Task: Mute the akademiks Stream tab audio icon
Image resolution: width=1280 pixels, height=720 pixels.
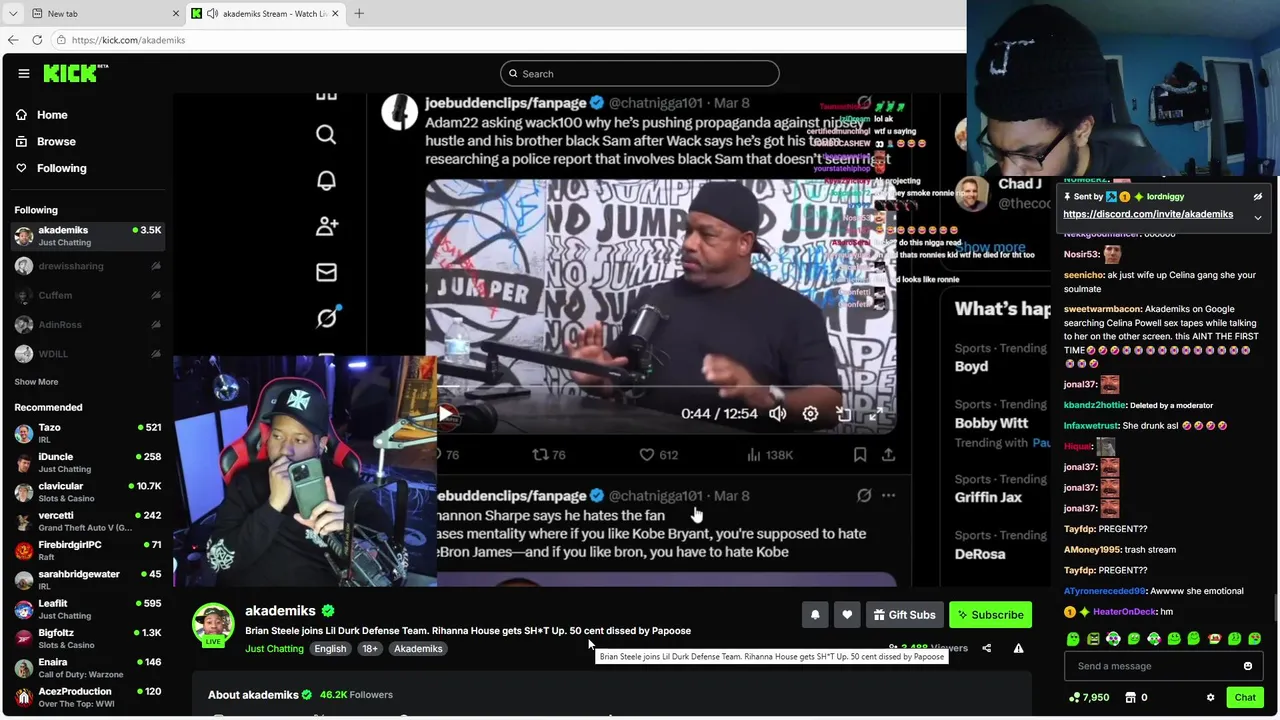Action: click(212, 13)
